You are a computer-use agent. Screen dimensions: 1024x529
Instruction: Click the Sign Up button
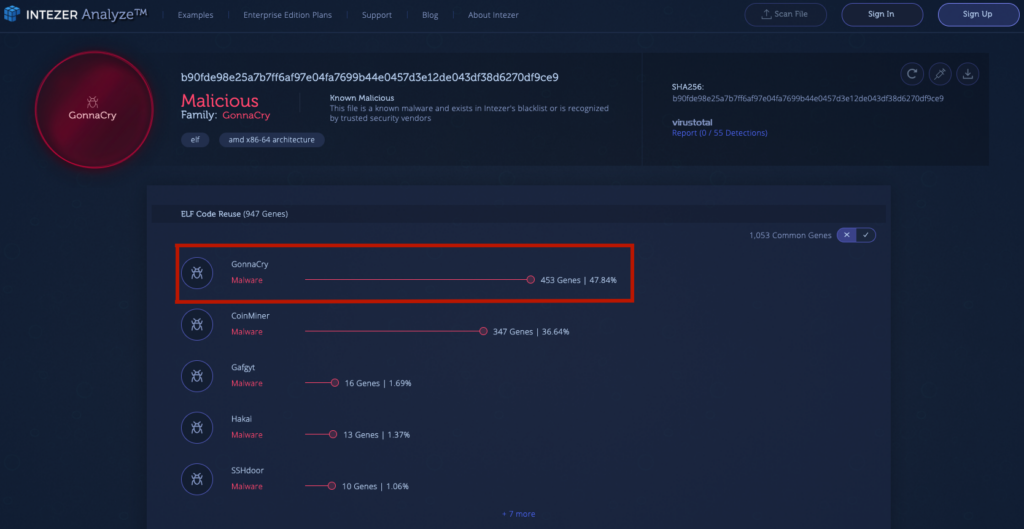point(978,14)
